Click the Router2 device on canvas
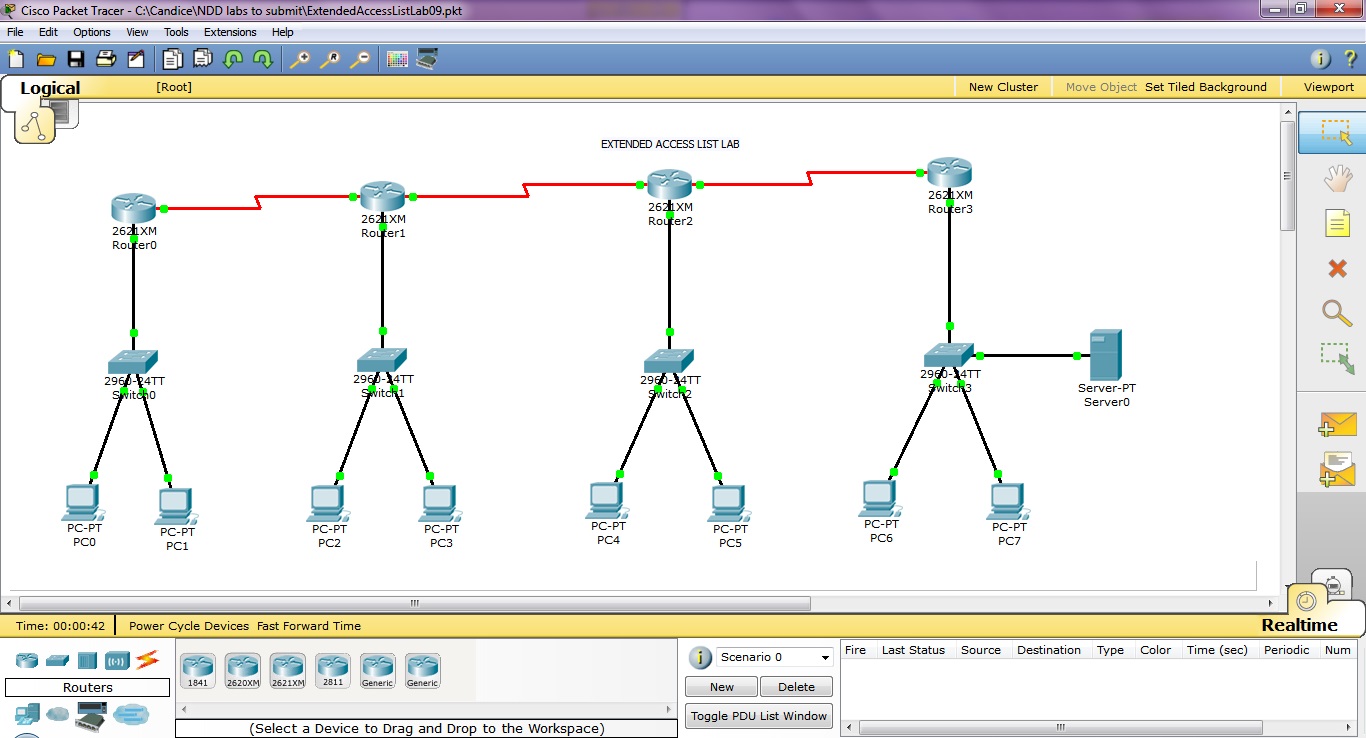 (669, 184)
